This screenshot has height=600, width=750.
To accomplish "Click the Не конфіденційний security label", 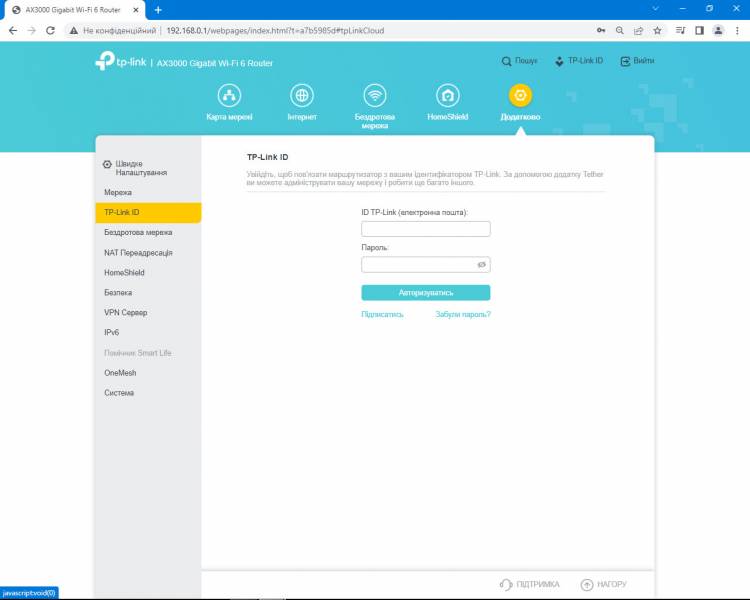I will (x=120, y=31).
